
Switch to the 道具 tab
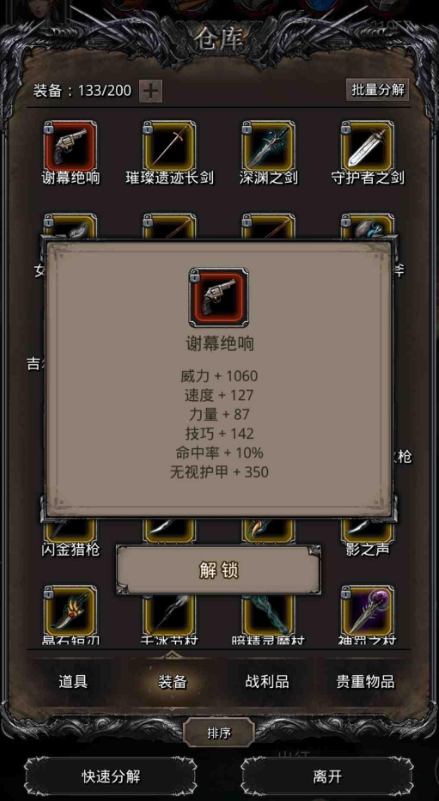point(73,681)
